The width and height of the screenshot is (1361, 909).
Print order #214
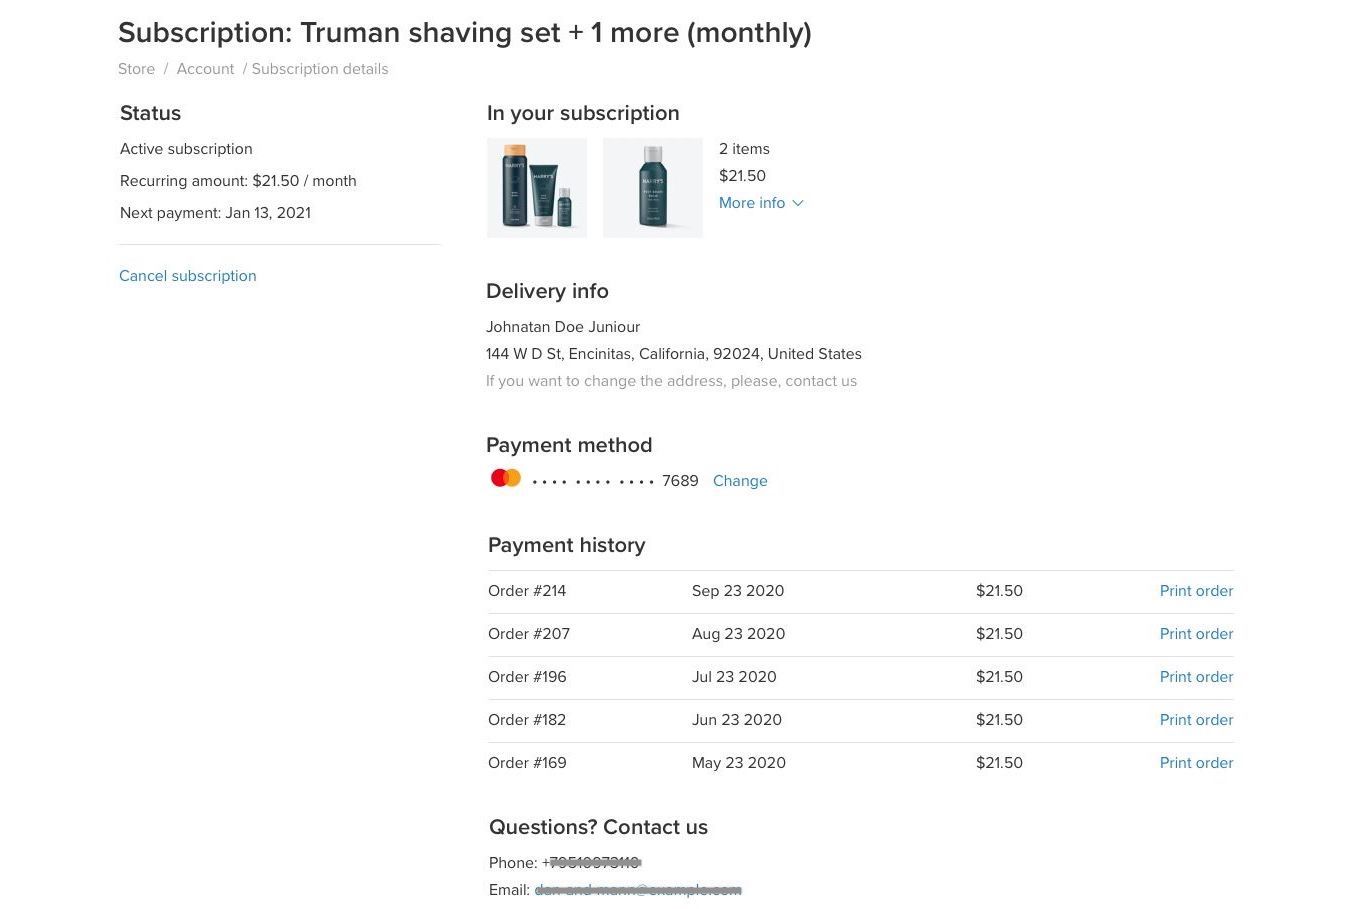click(x=1196, y=590)
